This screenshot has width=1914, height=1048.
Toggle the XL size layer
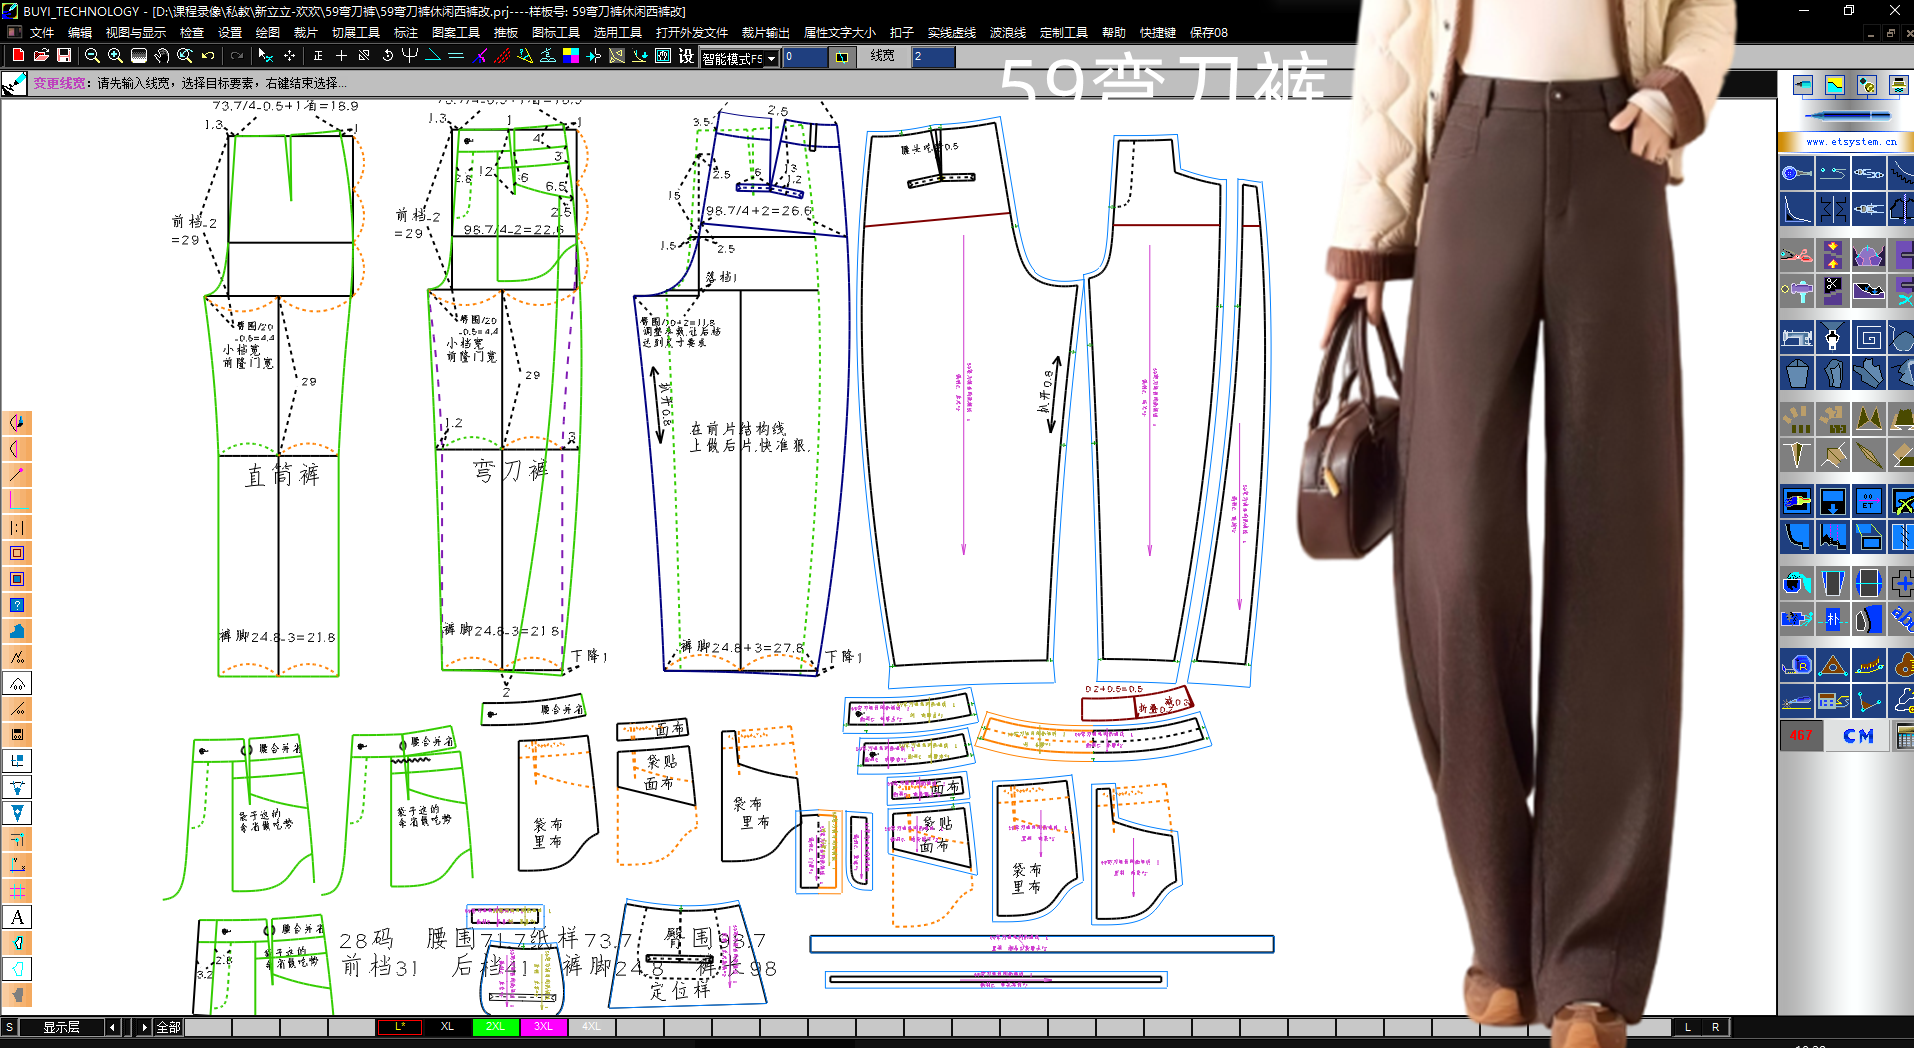click(447, 1027)
